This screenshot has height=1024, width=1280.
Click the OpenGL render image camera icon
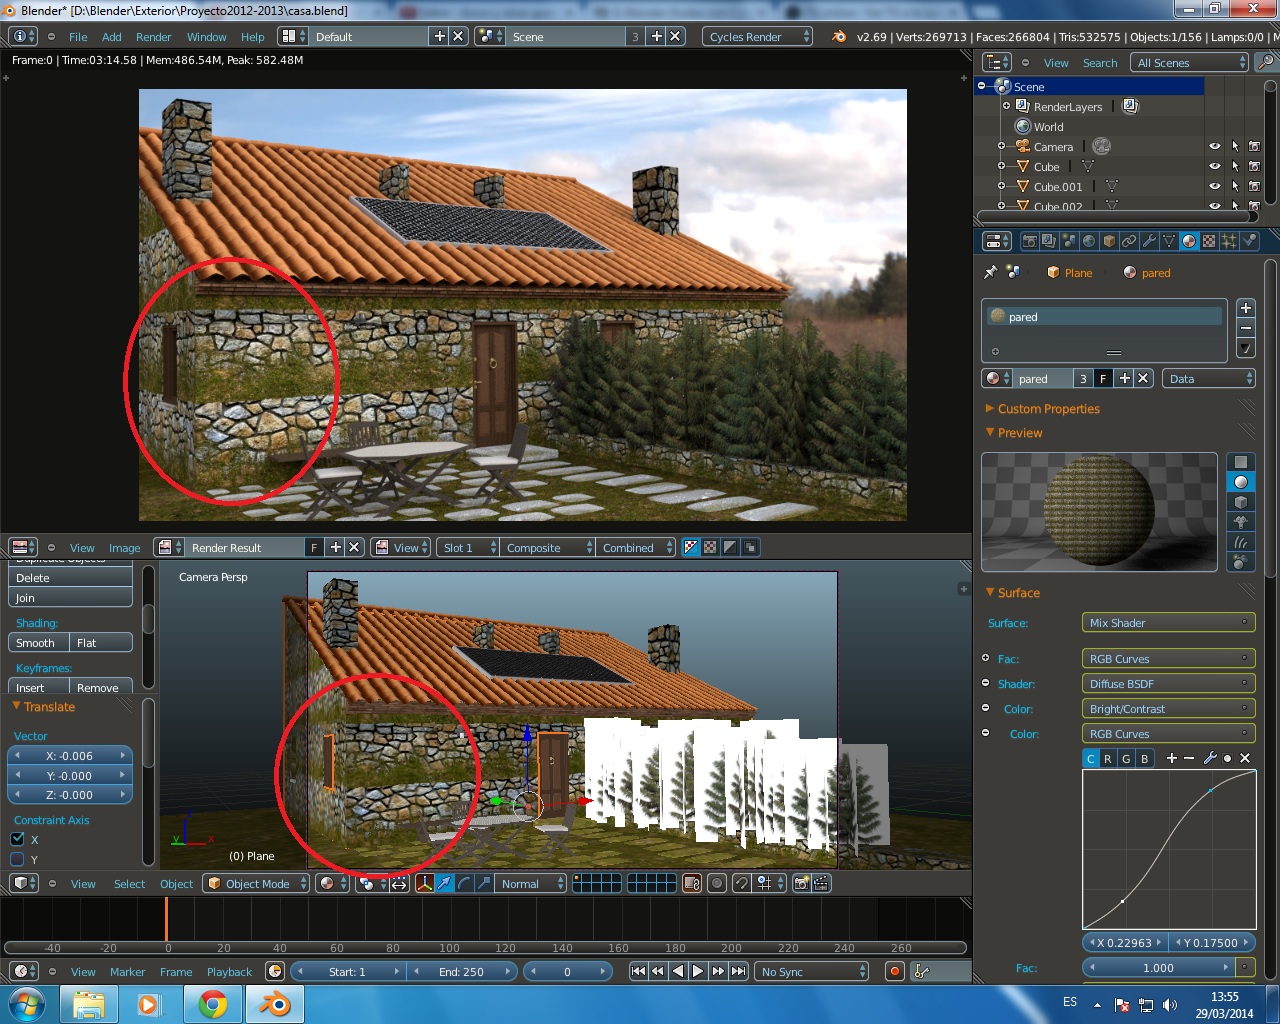(801, 883)
